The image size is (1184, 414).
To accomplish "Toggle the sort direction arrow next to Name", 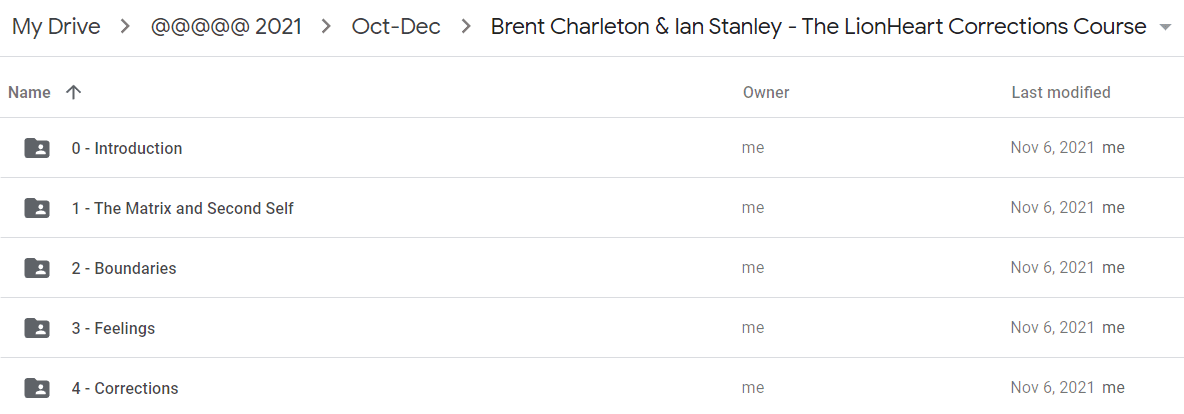I will [72, 92].
